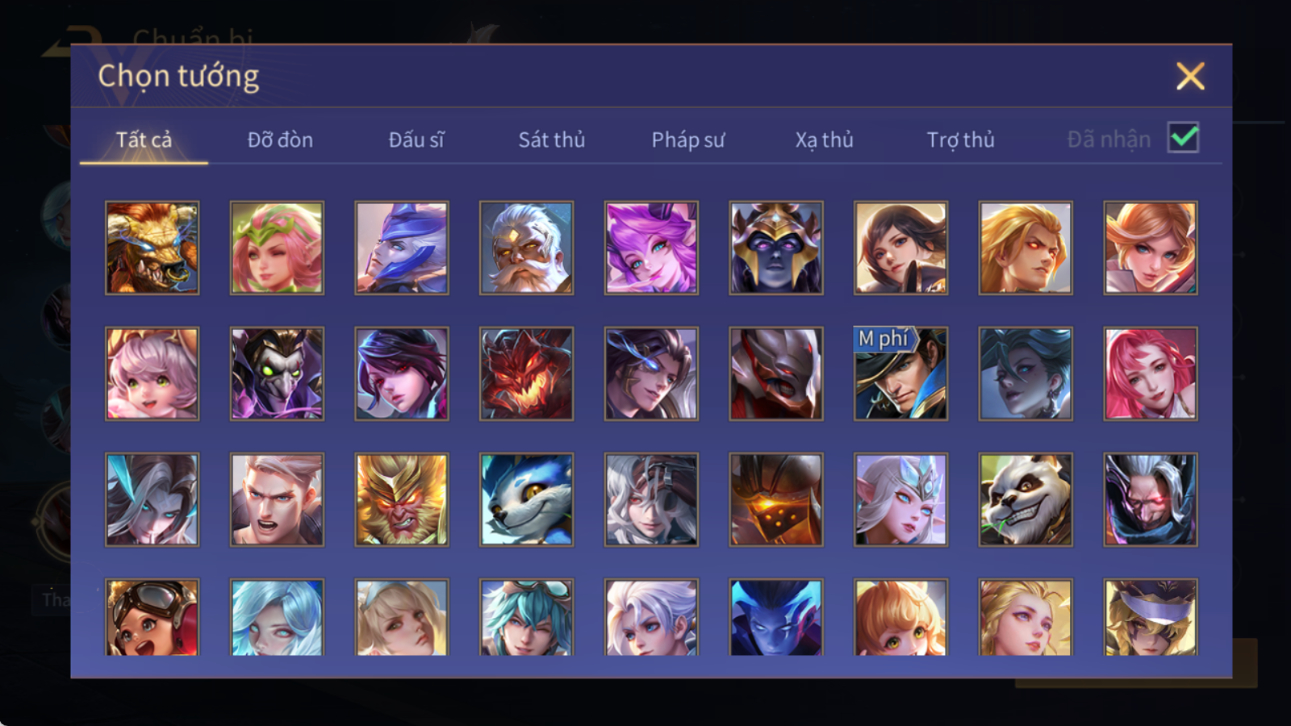Select the goggles pilot girl hero
This screenshot has height=726, width=1291.
[152, 617]
